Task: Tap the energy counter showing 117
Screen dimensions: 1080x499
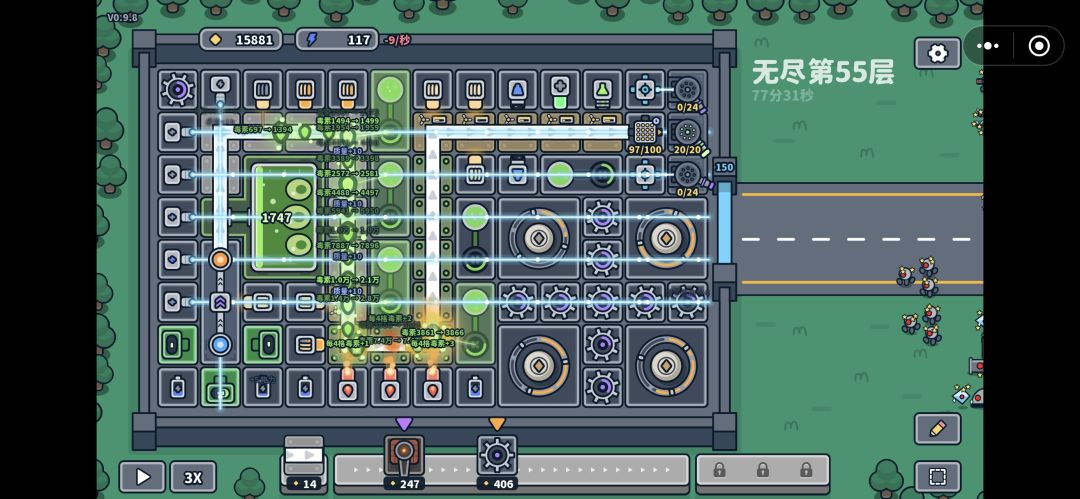Action: (337, 39)
